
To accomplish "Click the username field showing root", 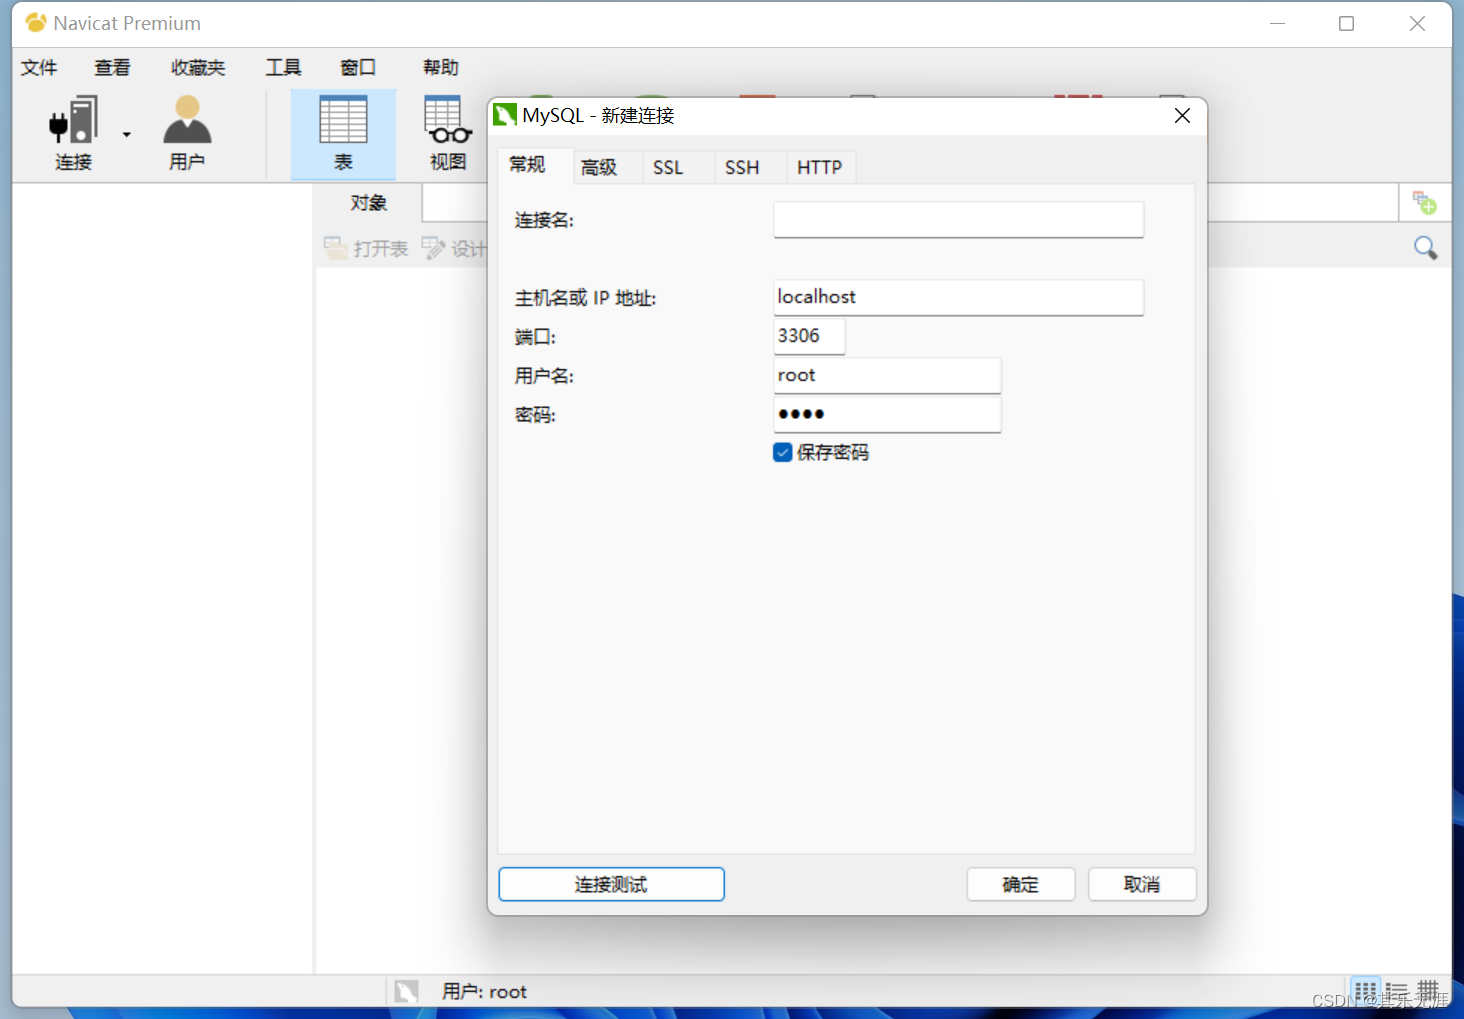I will click(x=887, y=375).
